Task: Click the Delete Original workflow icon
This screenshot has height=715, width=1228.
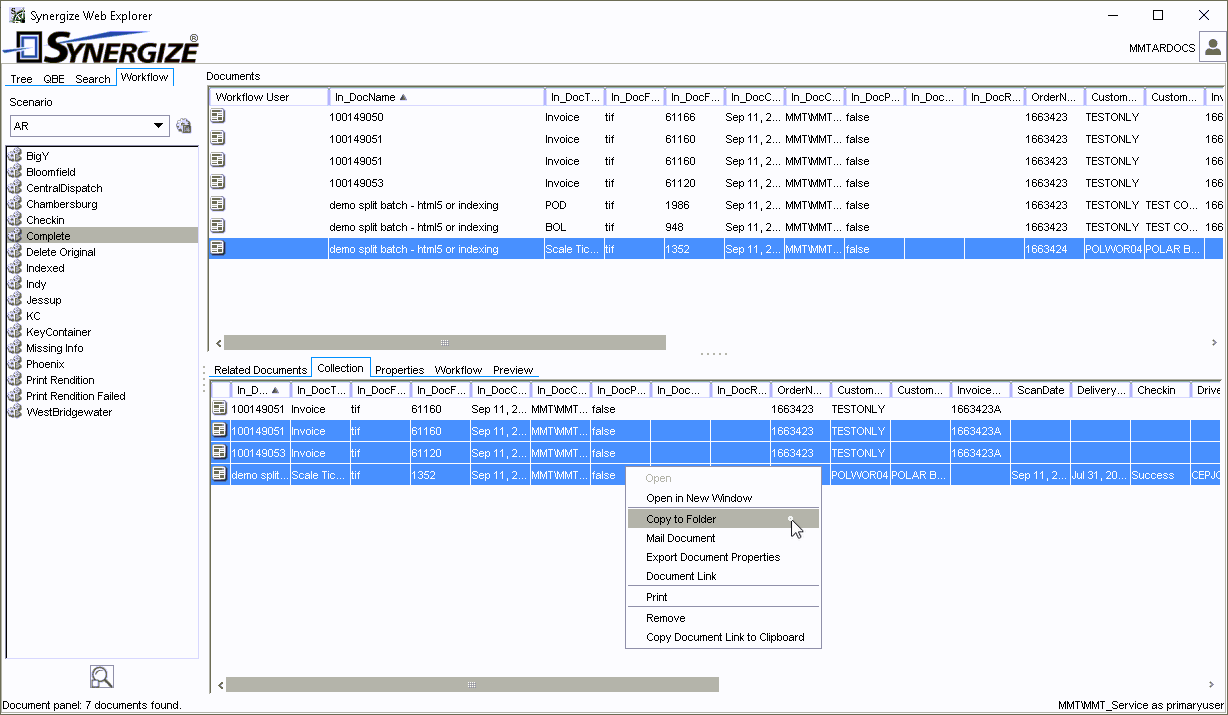Action: point(15,252)
